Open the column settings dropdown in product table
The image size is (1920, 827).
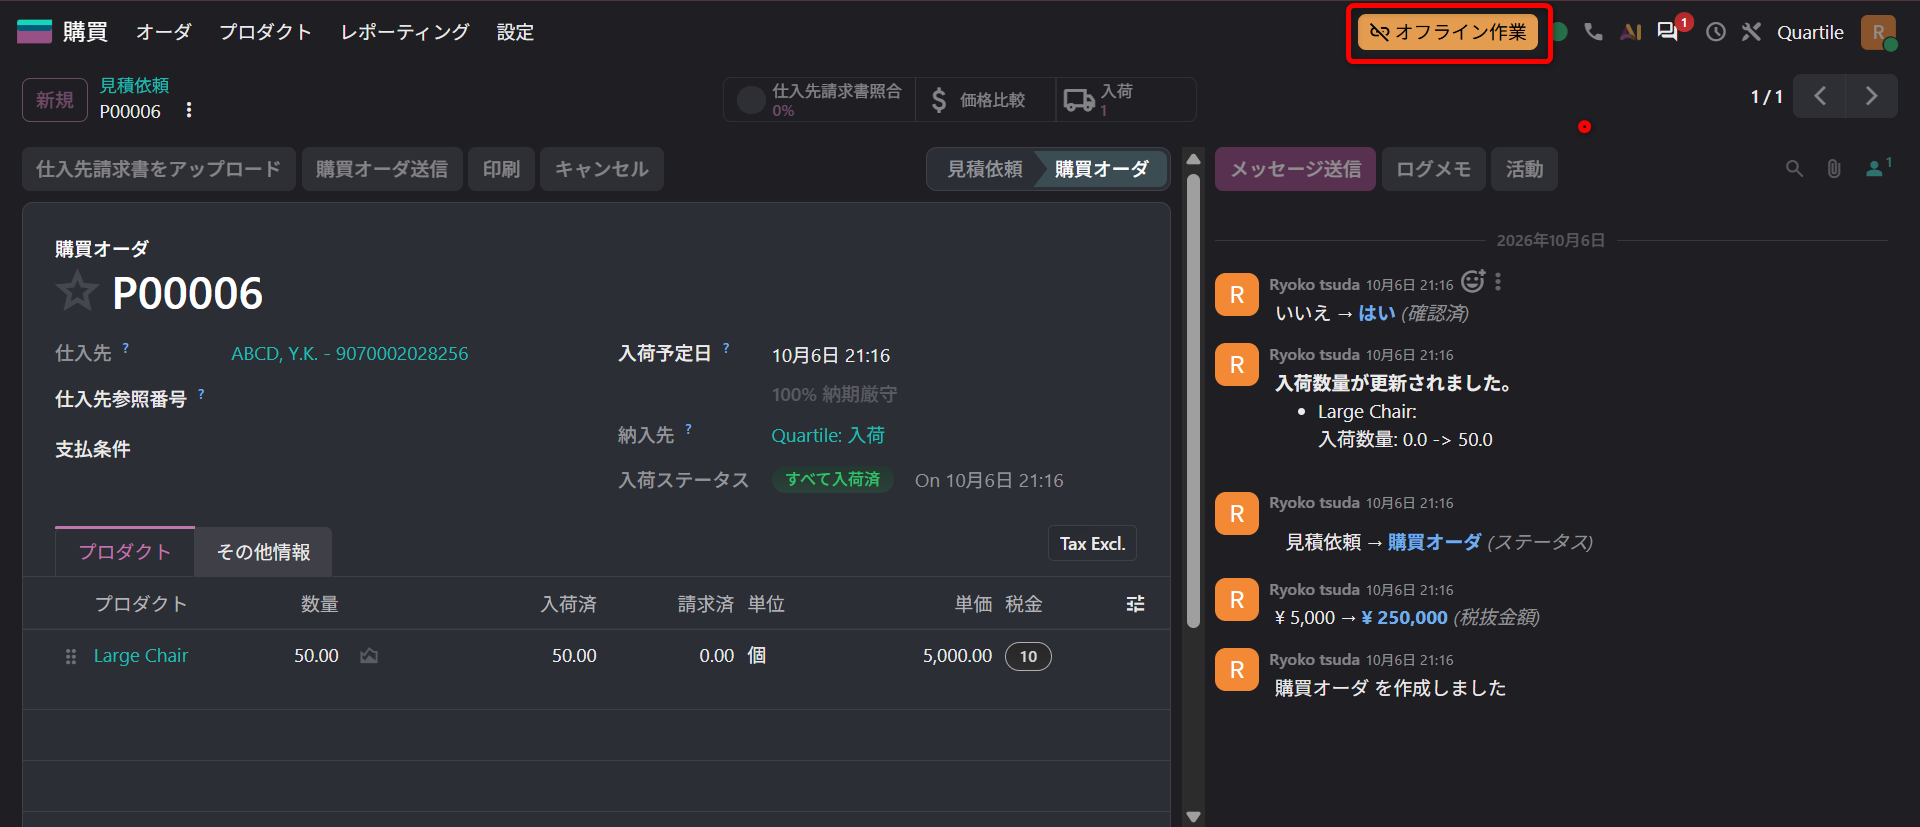[1135, 604]
